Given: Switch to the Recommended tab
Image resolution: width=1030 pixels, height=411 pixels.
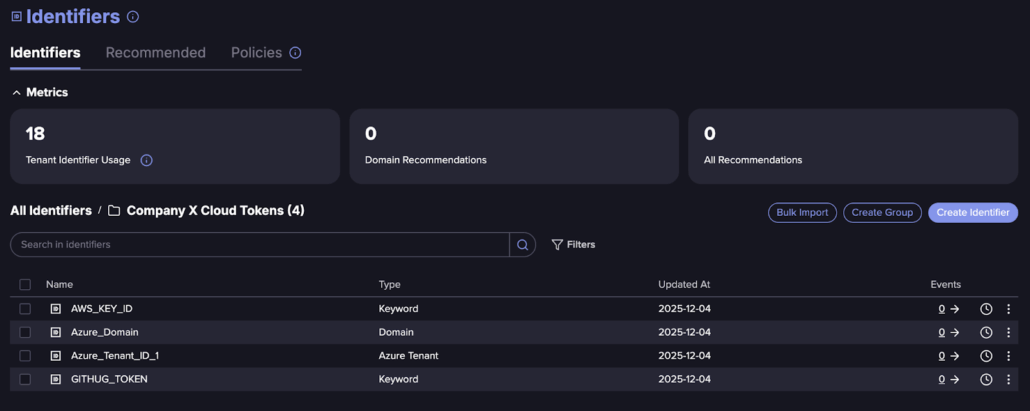Looking at the screenshot, I should (x=155, y=53).
